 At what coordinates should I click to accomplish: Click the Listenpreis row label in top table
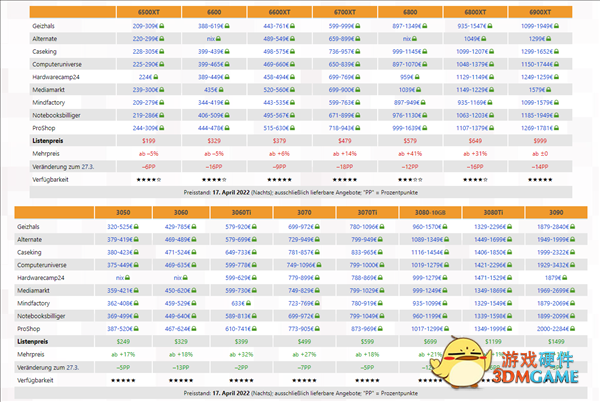48,141
